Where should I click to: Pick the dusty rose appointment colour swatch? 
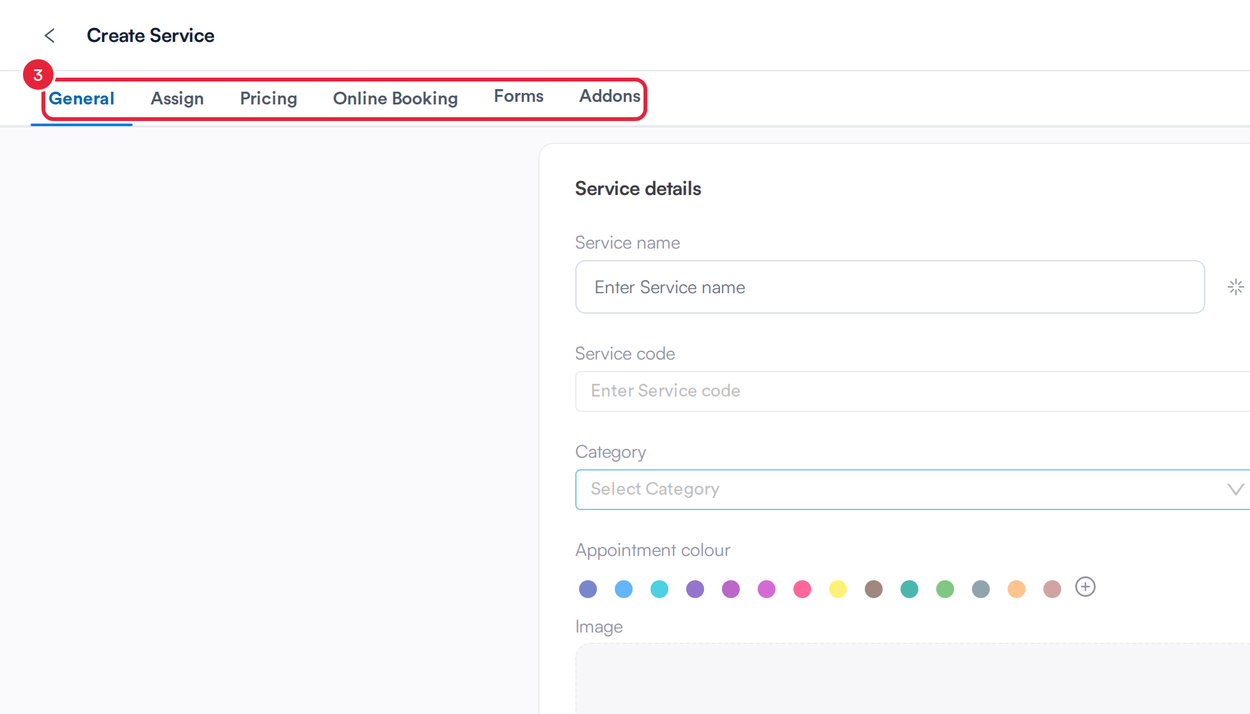tap(1052, 589)
